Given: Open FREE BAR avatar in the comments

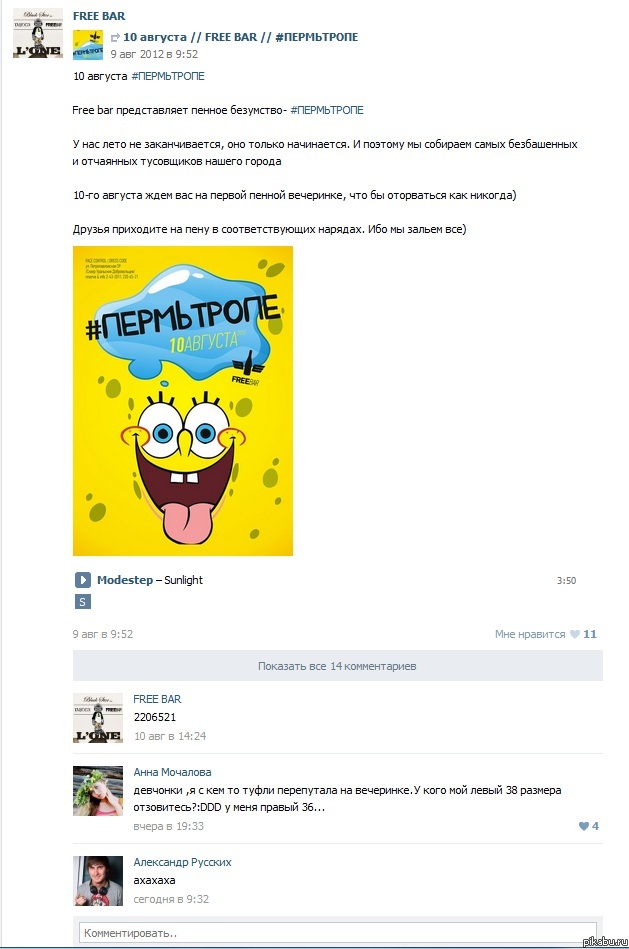Looking at the screenshot, I should (x=98, y=718).
